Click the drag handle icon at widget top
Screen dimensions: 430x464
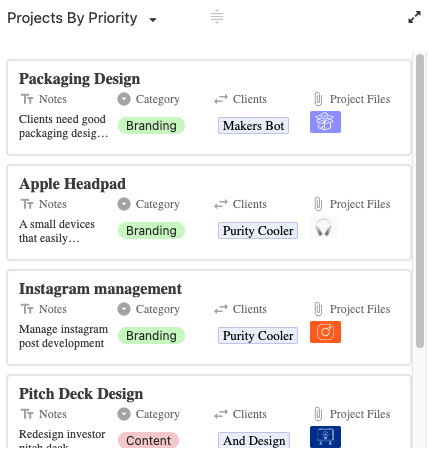pos(217,17)
